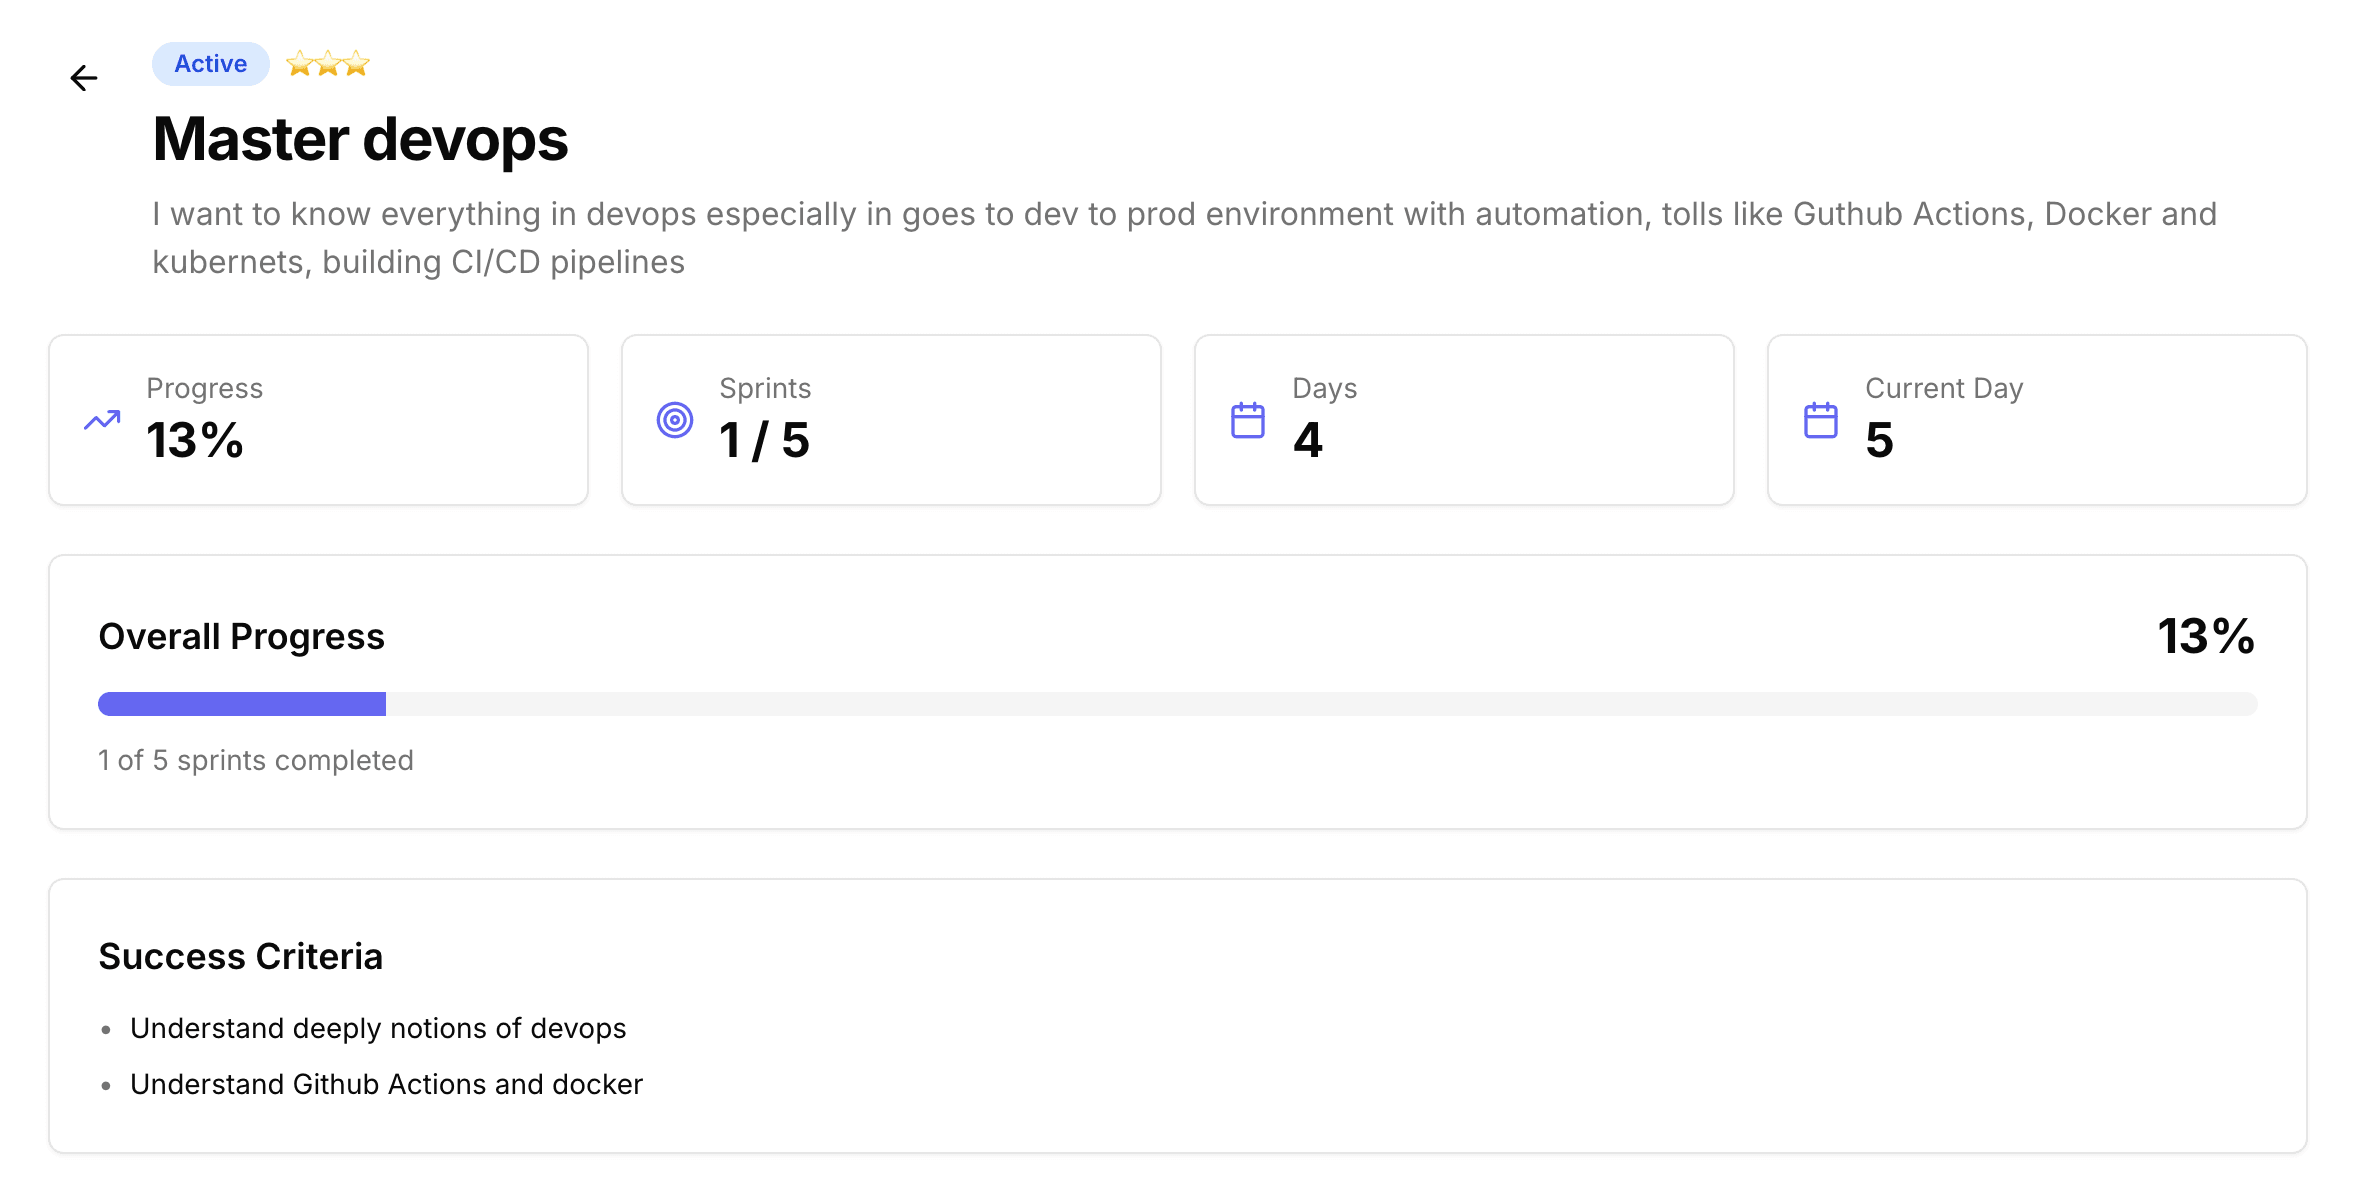
Task: Click the Success Criteria heading
Action: pyautogui.click(x=241, y=957)
